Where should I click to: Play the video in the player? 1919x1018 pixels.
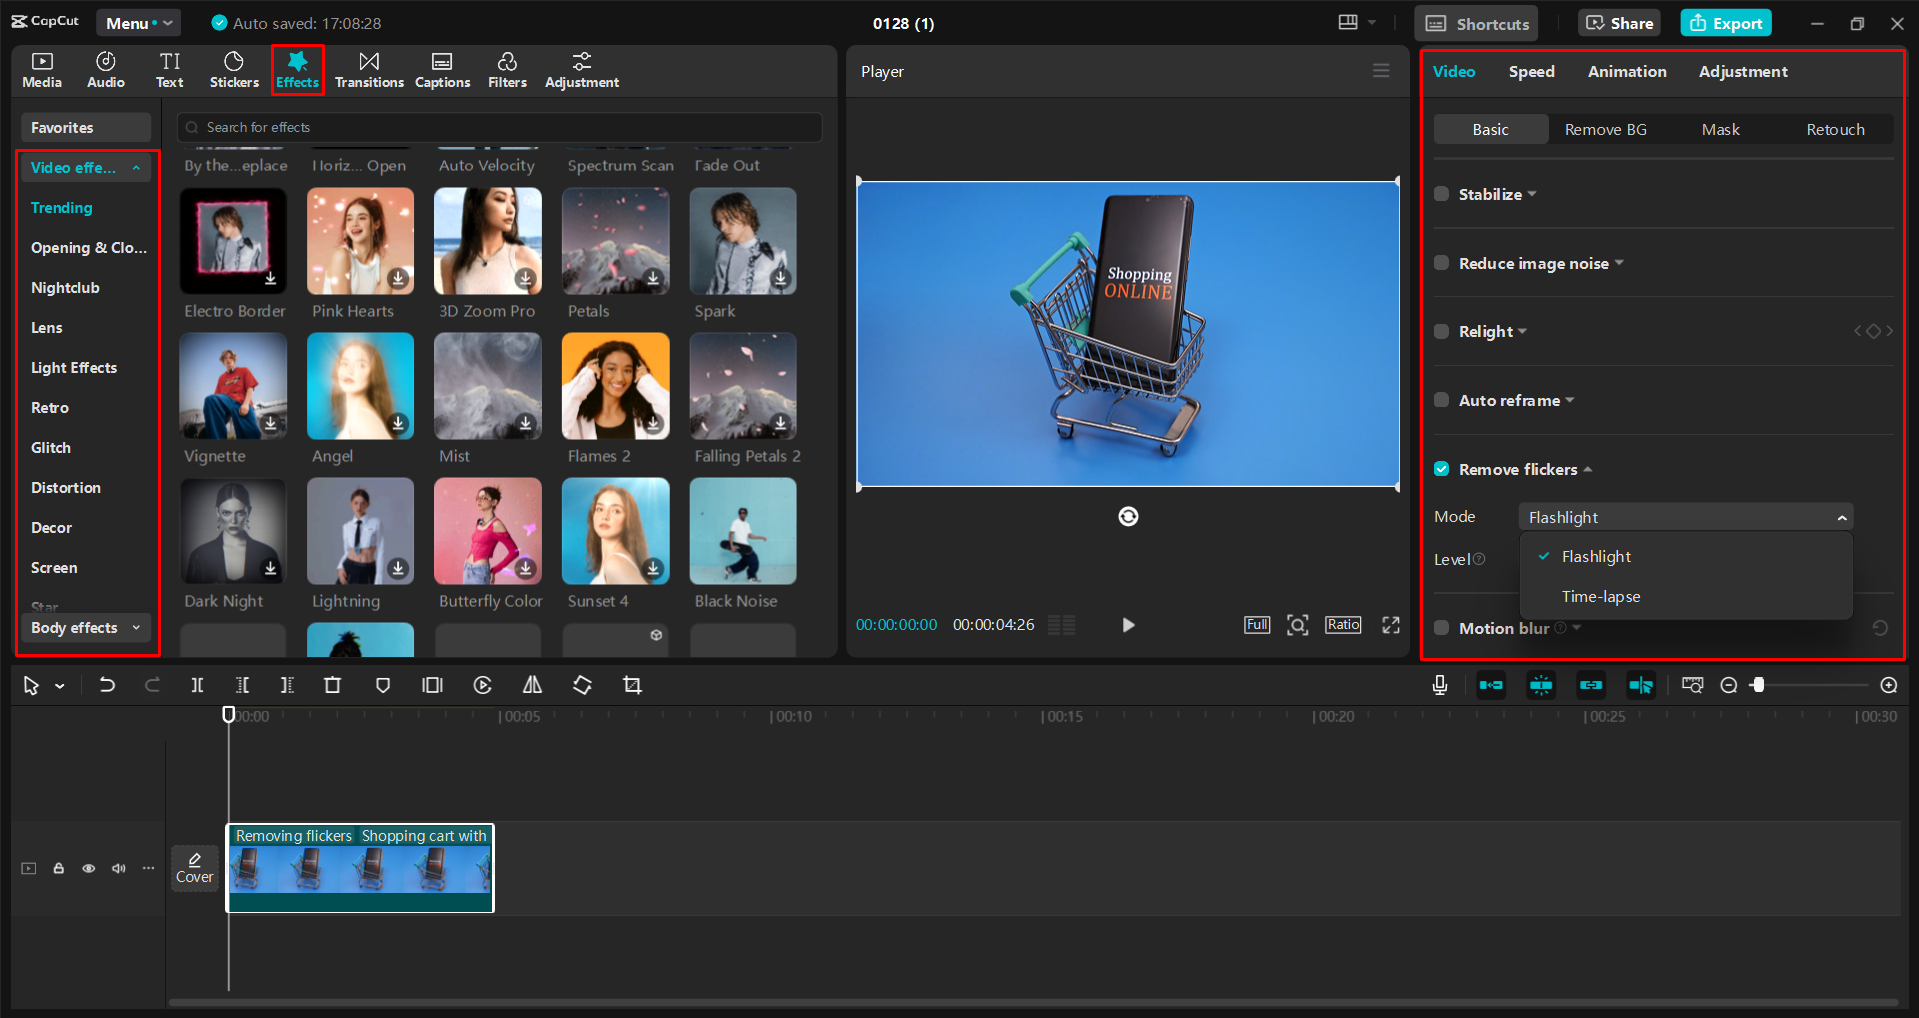1128,625
